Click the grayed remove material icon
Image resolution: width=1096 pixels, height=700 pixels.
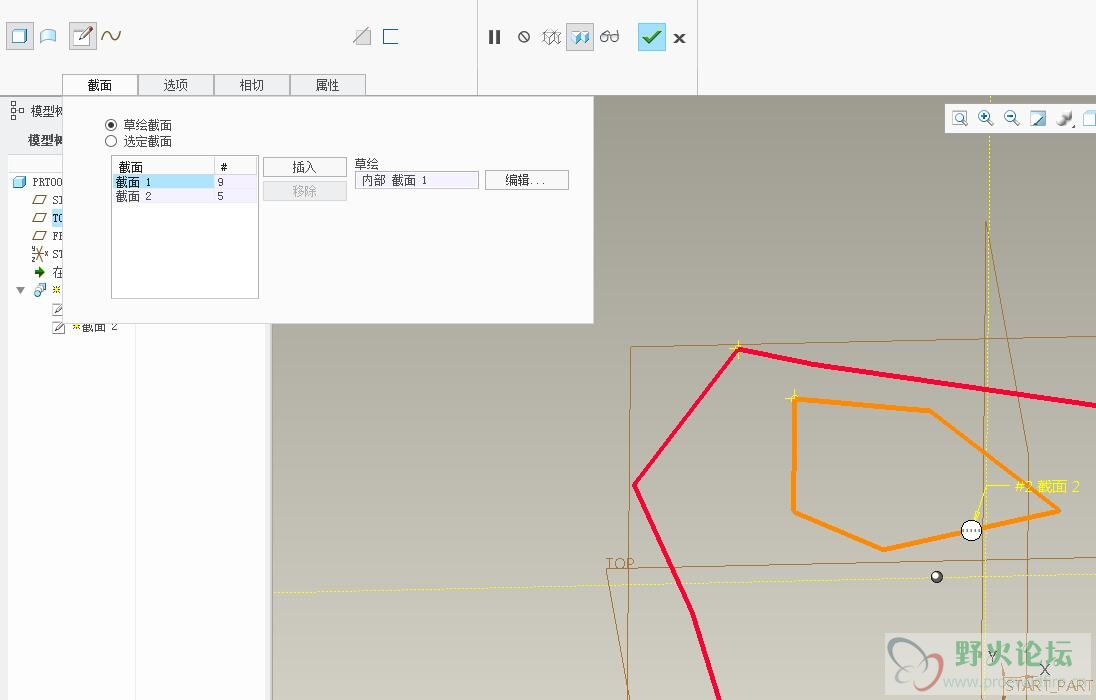click(x=362, y=36)
